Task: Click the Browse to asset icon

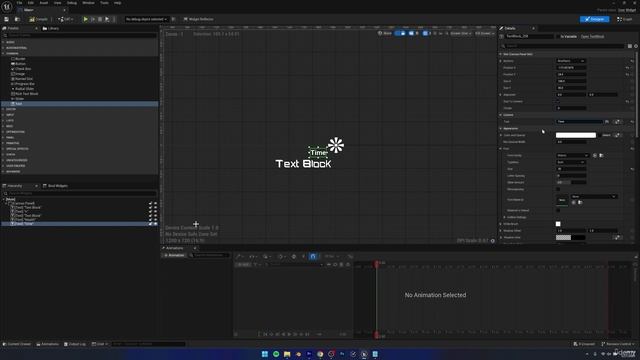Action: coord(17,19)
